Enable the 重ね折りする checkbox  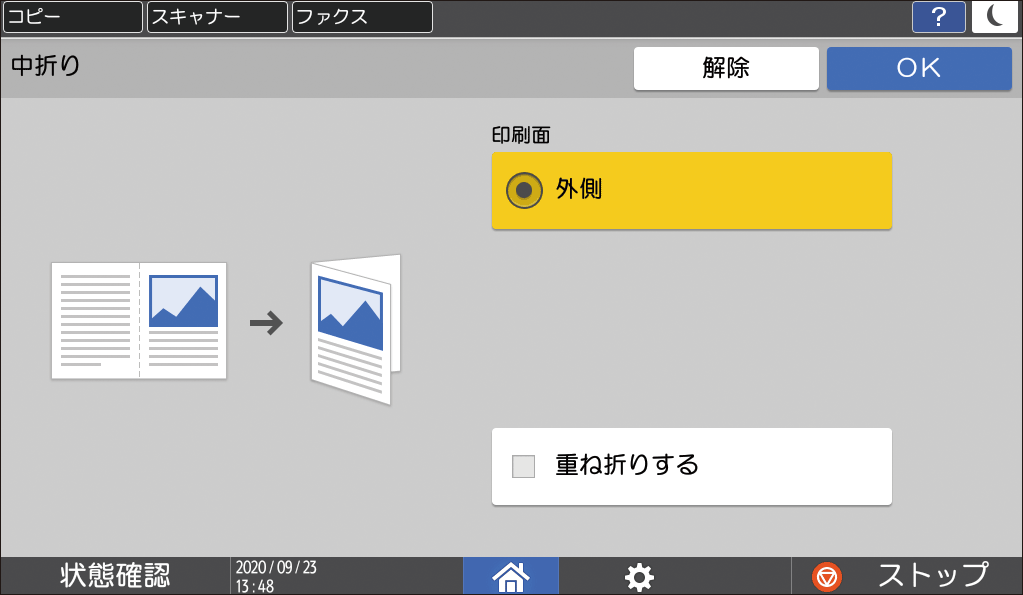pos(524,466)
